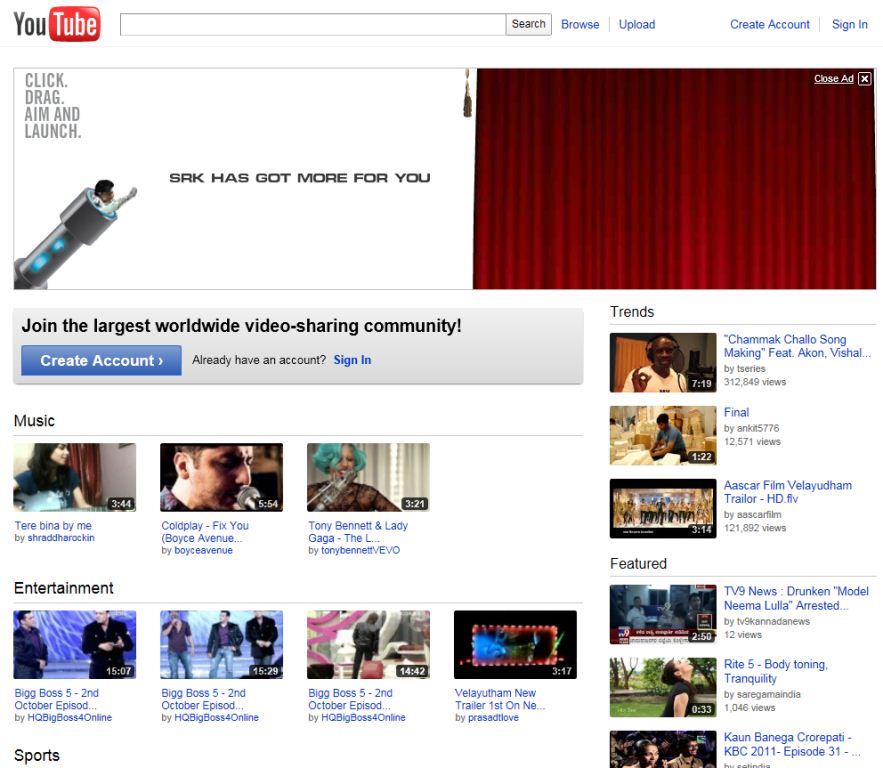This screenshot has height=768, width=883.
Task: Open 'Rite 5 - Body toning, Tranquility' title
Action: click(x=775, y=671)
